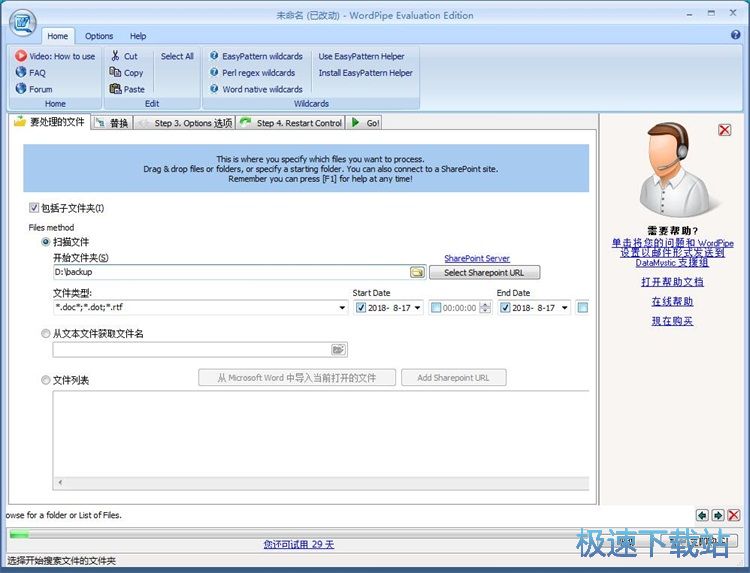750x573 pixels.
Task: Open FAQ globe icon in Home group
Action: click(21, 72)
